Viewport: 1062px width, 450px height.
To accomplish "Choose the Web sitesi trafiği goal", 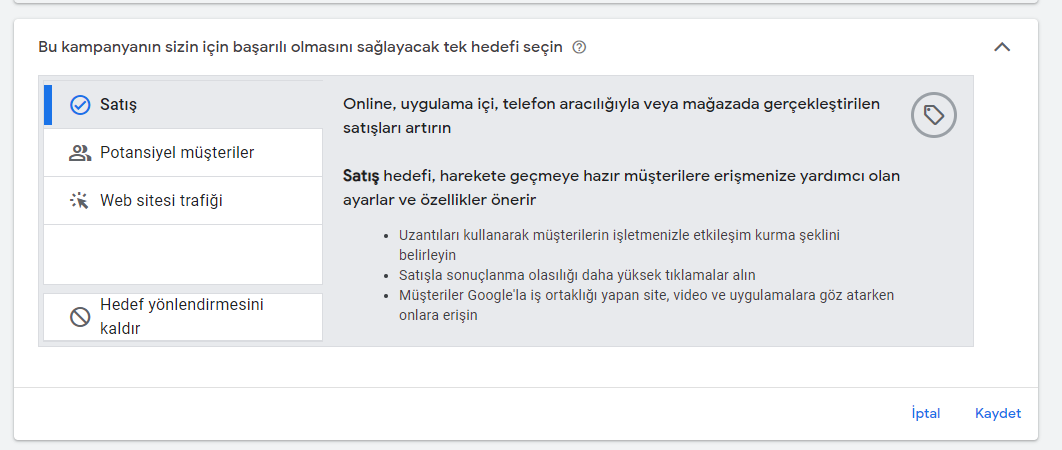I will tap(183, 201).
